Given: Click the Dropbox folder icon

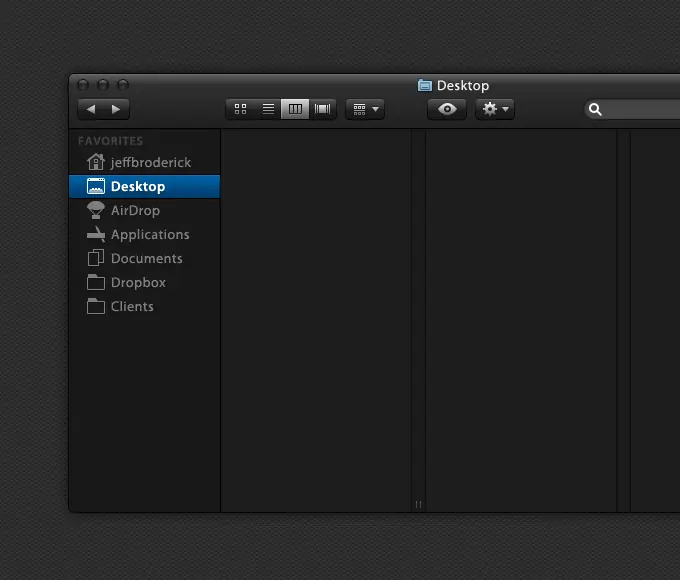Looking at the screenshot, I should [x=96, y=282].
